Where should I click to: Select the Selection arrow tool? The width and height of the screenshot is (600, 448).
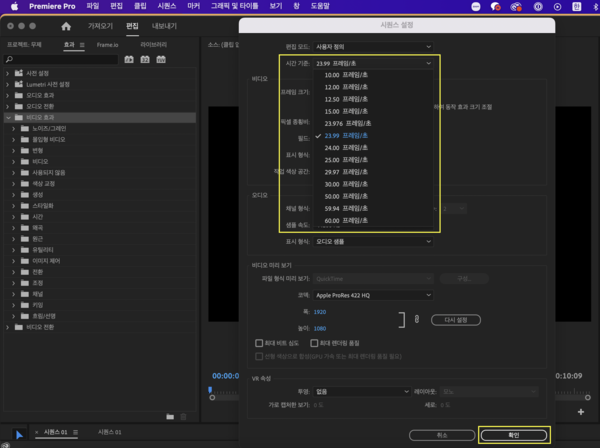click(19, 435)
